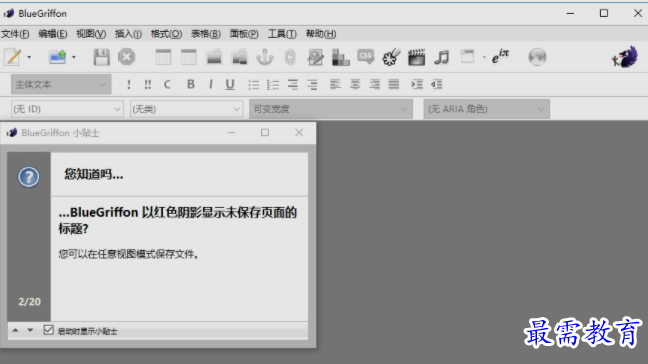Screen dimensions: 648x364
Task: Decrease indent of paragraph
Action: point(437,84)
